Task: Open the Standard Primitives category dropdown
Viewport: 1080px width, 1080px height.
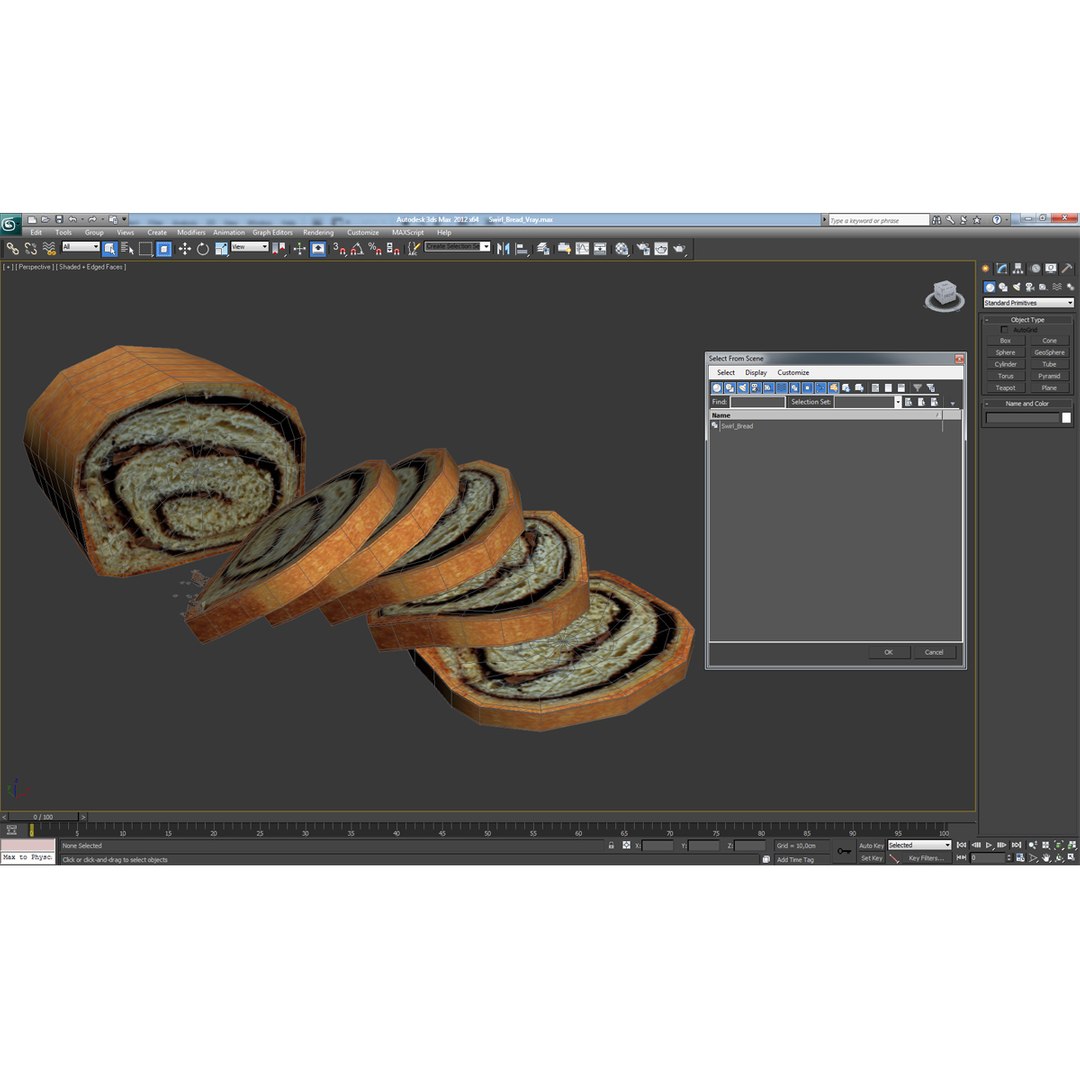Action: (1028, 303)
